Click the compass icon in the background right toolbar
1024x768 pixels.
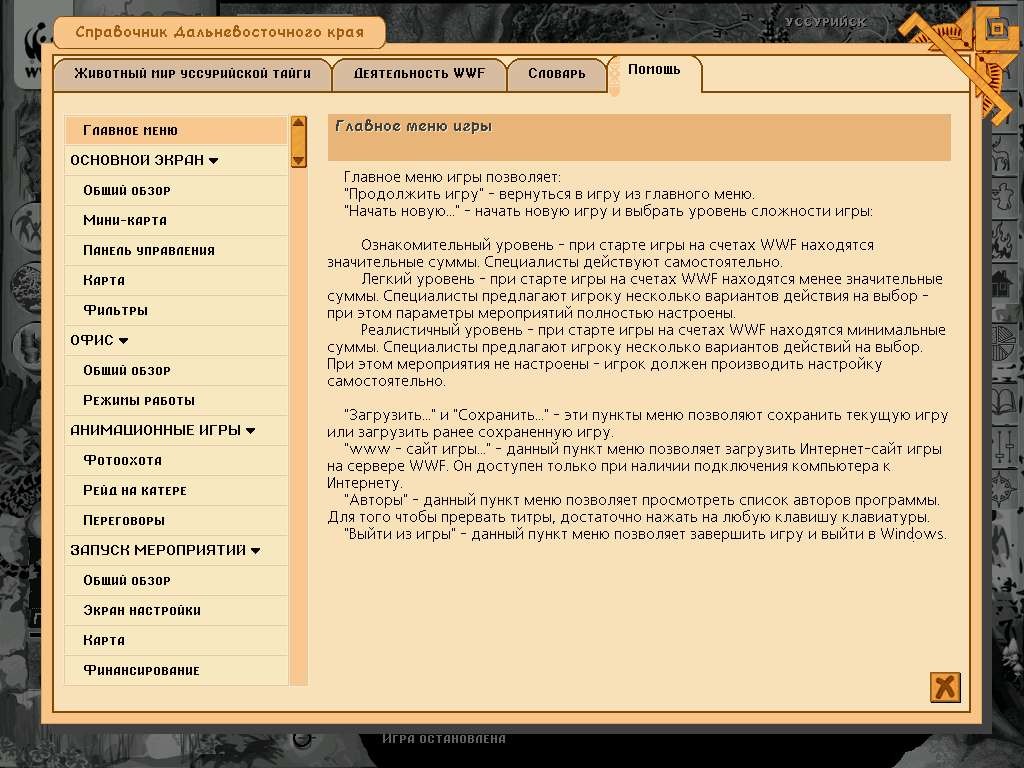pos(1003,489)
